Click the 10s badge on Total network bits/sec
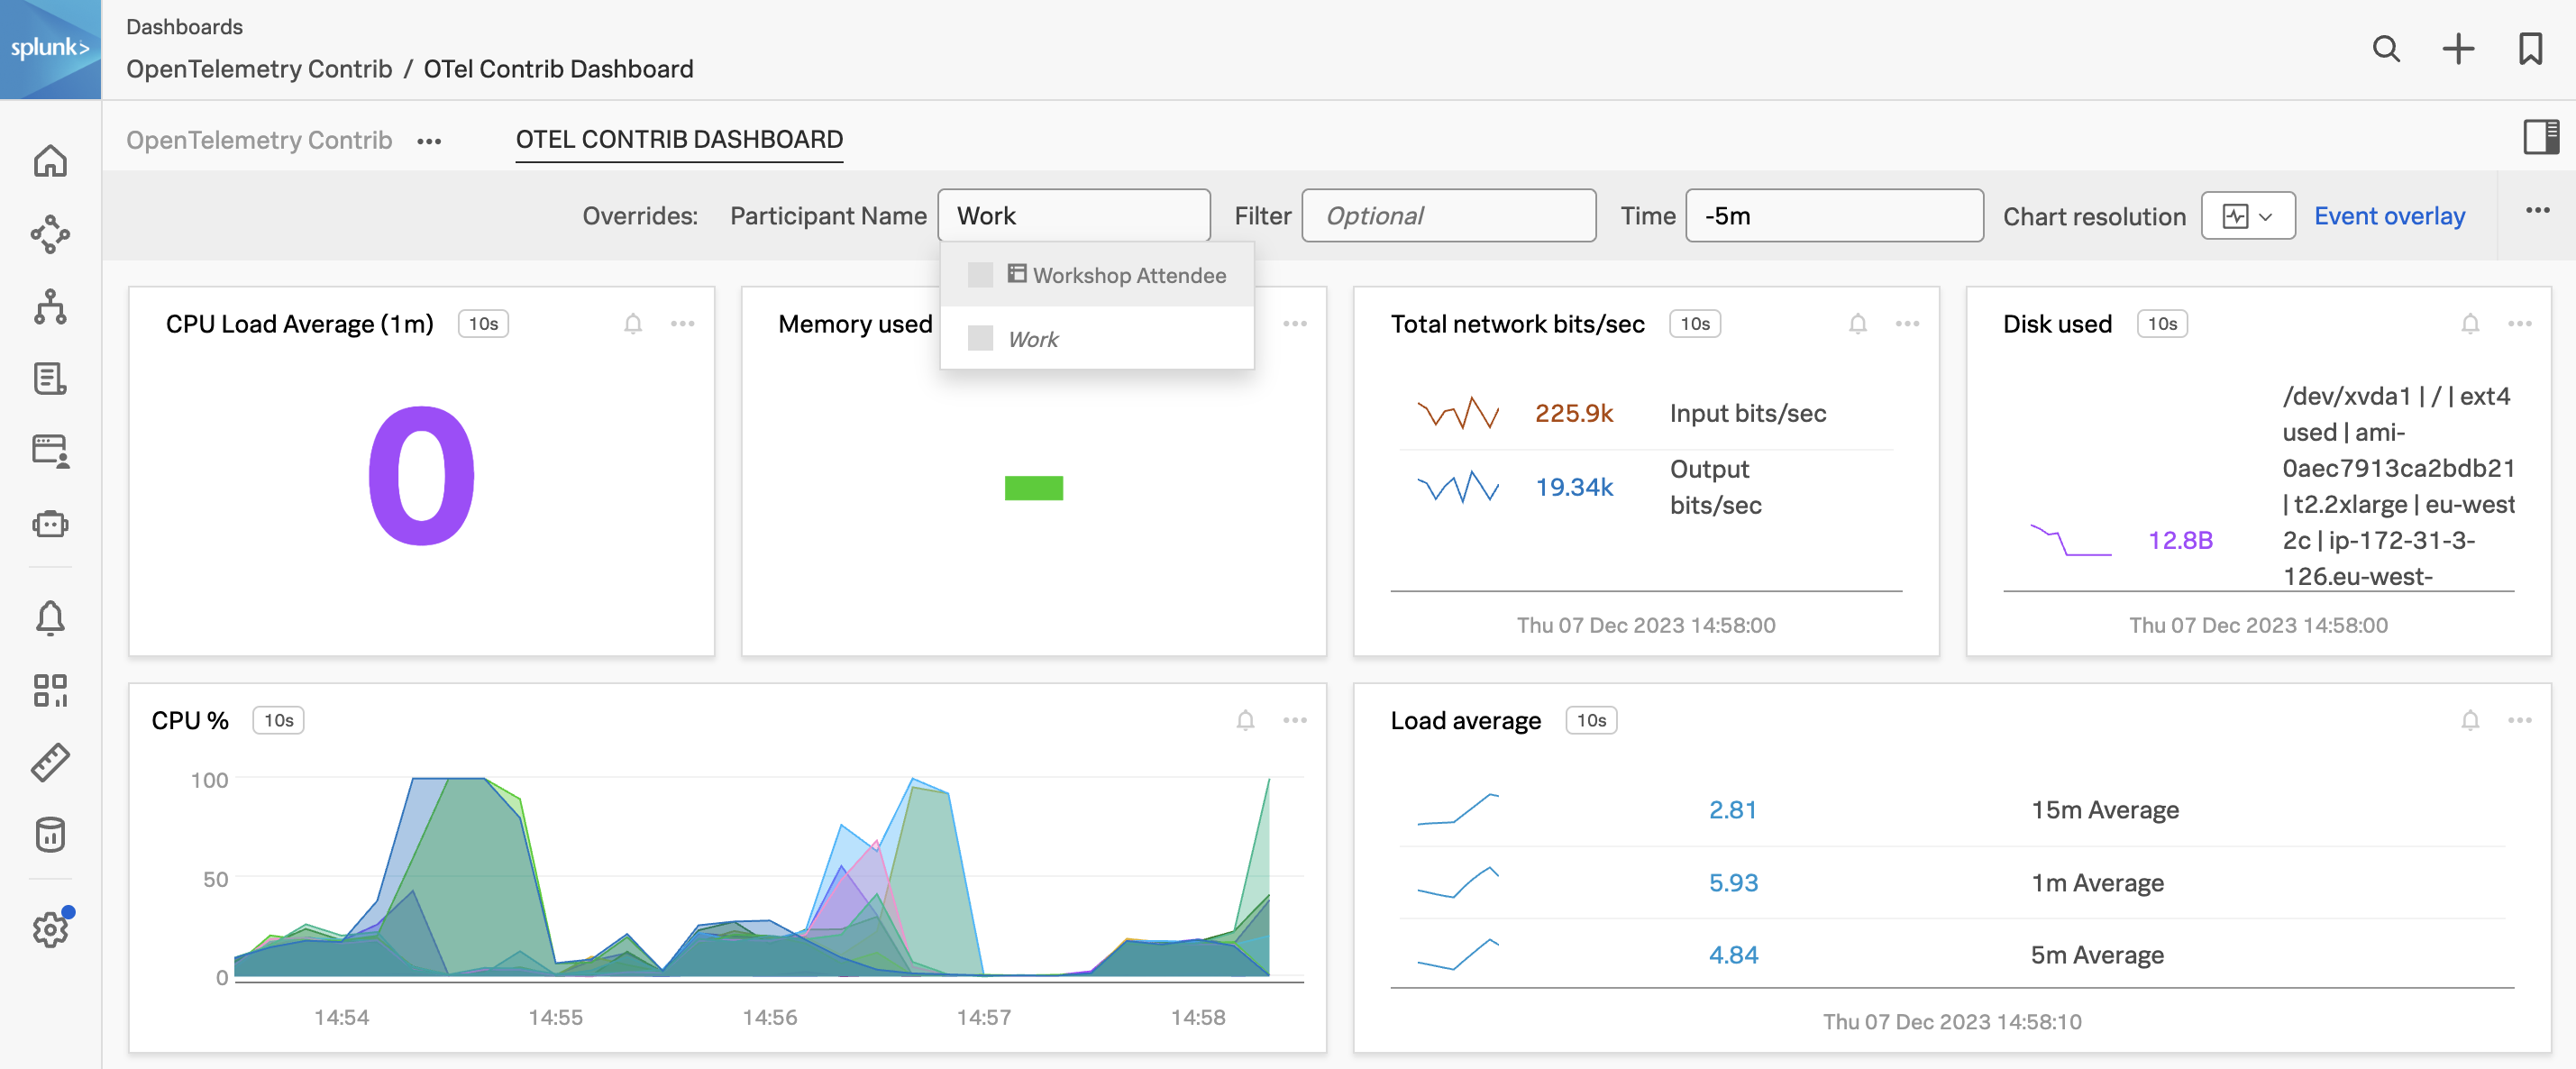2576x1069 pixels. pyautogui.click(x=1695, y=324)
